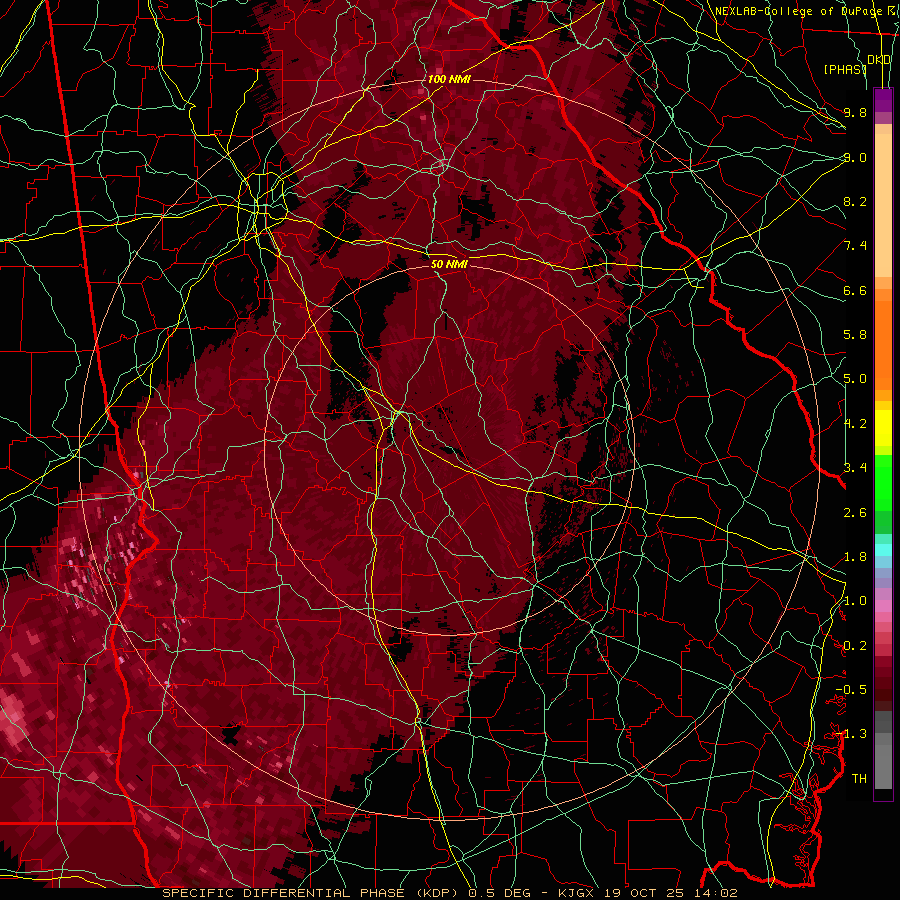900x900 pixels.
Task: Click the 1.8 value on the color scale
Action: pos(855,557)
